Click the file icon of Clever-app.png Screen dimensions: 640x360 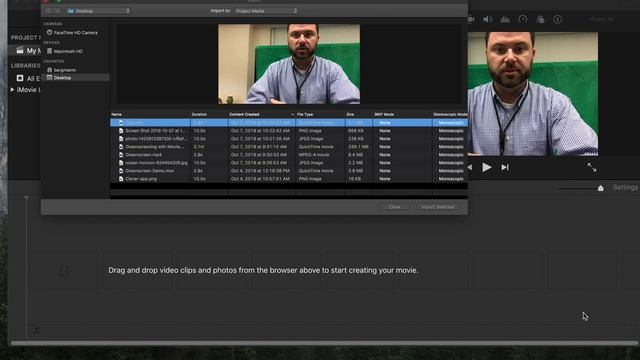(121, 179)
